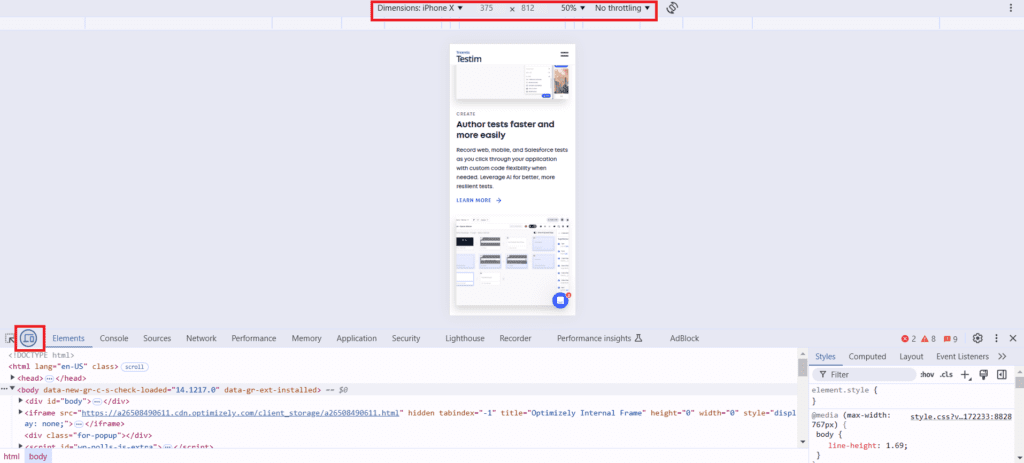1024x463 pixels.
Task: Open the style.css source link
Action: click(x=961, y=416)
